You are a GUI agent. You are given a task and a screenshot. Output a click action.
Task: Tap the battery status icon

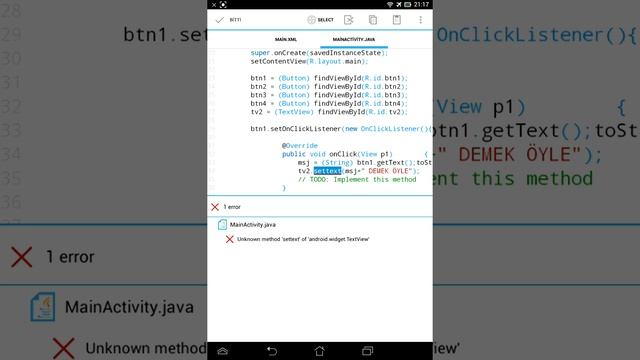click(407, 4)
